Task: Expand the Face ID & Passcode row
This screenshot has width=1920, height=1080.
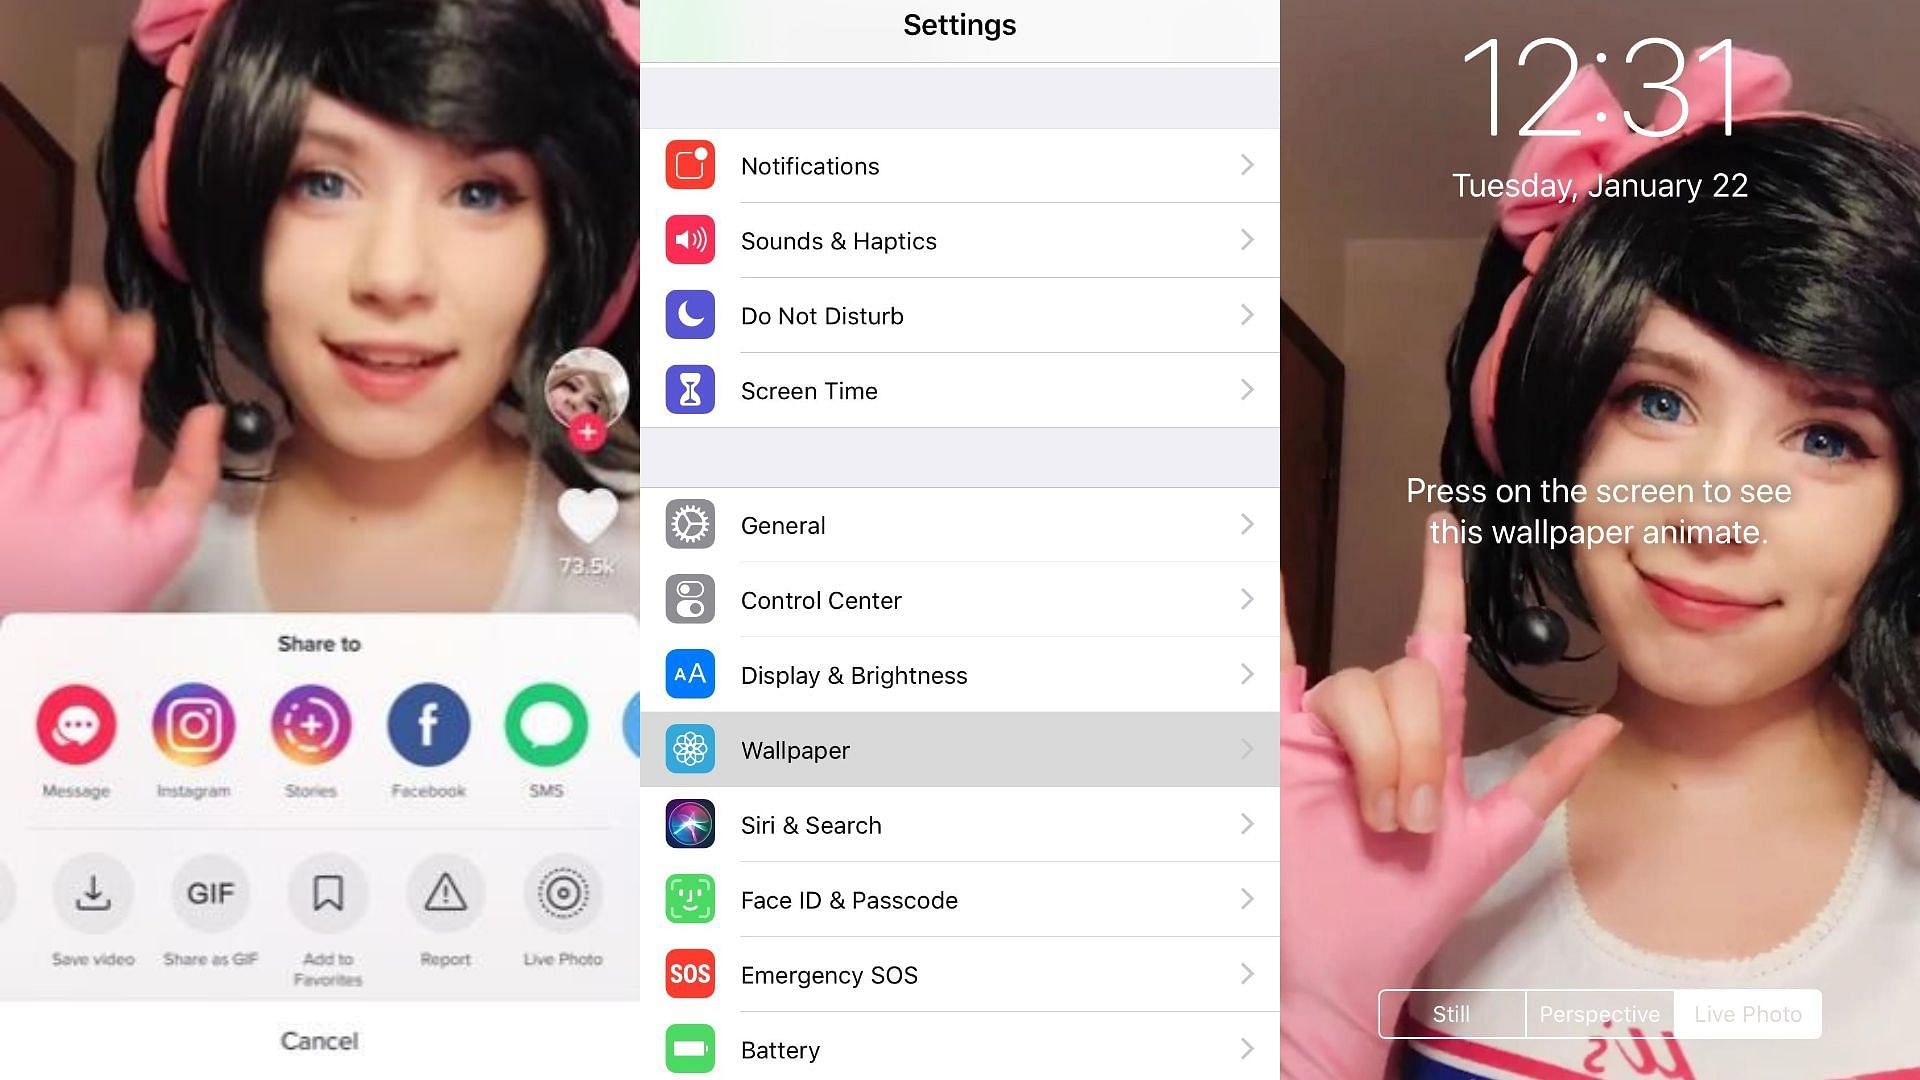Action: tap(1246, 902)
